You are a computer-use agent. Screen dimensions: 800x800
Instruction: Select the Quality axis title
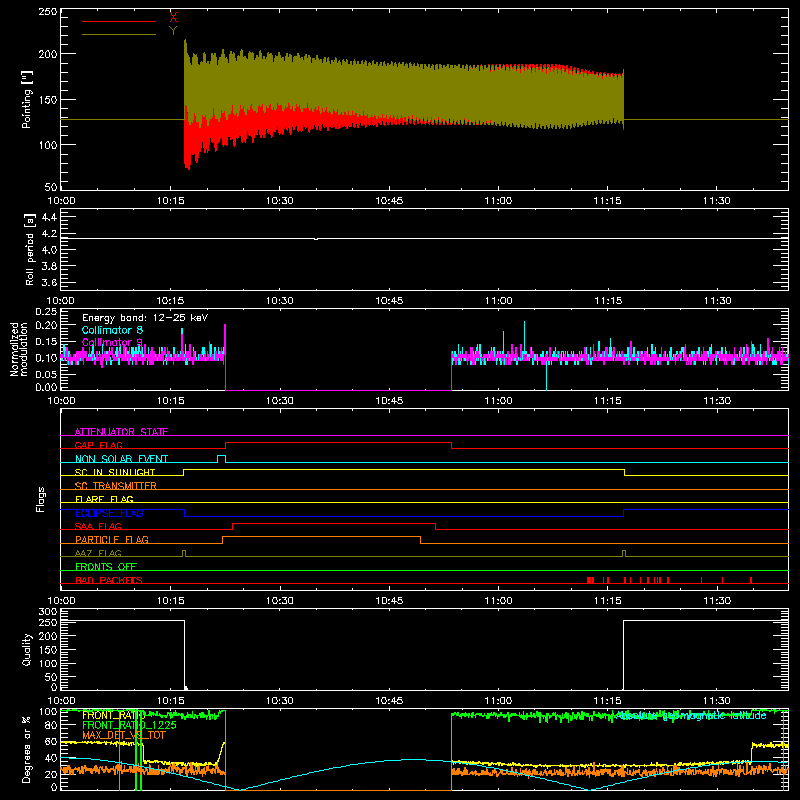[27, 649]
